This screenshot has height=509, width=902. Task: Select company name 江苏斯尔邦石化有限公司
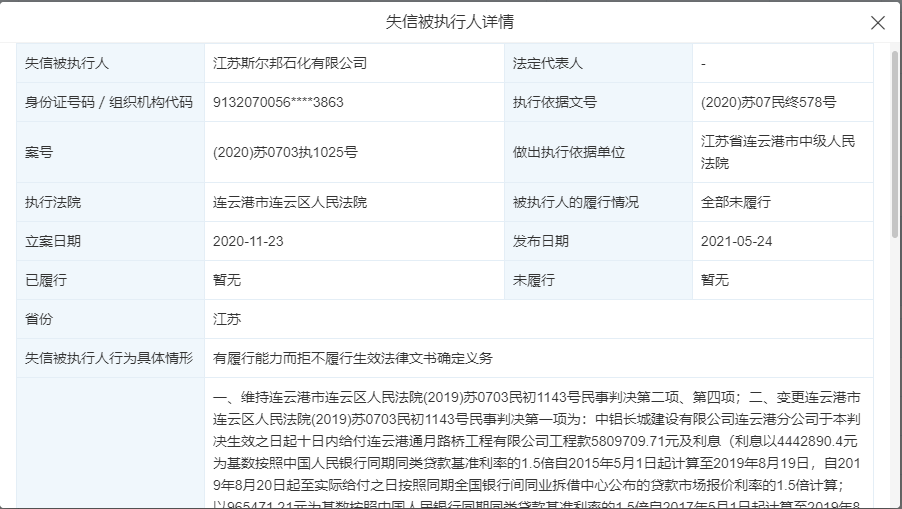[x=290, y=63]
